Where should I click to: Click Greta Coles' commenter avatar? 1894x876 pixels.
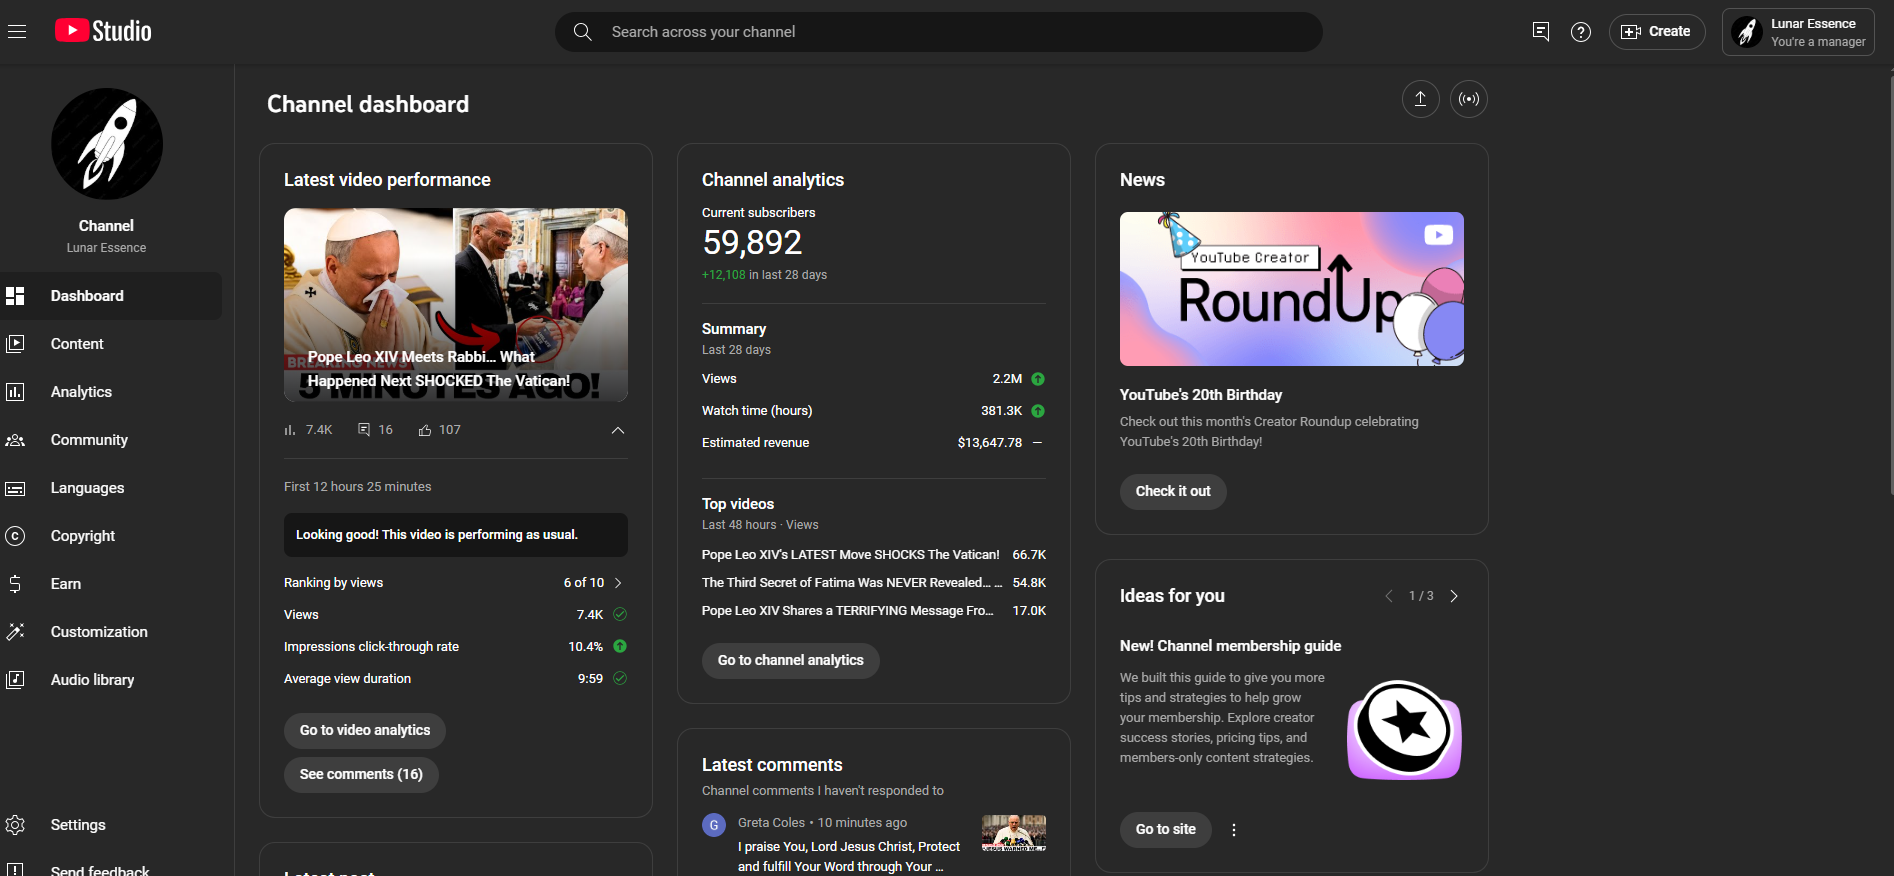(x=714, y=825)
